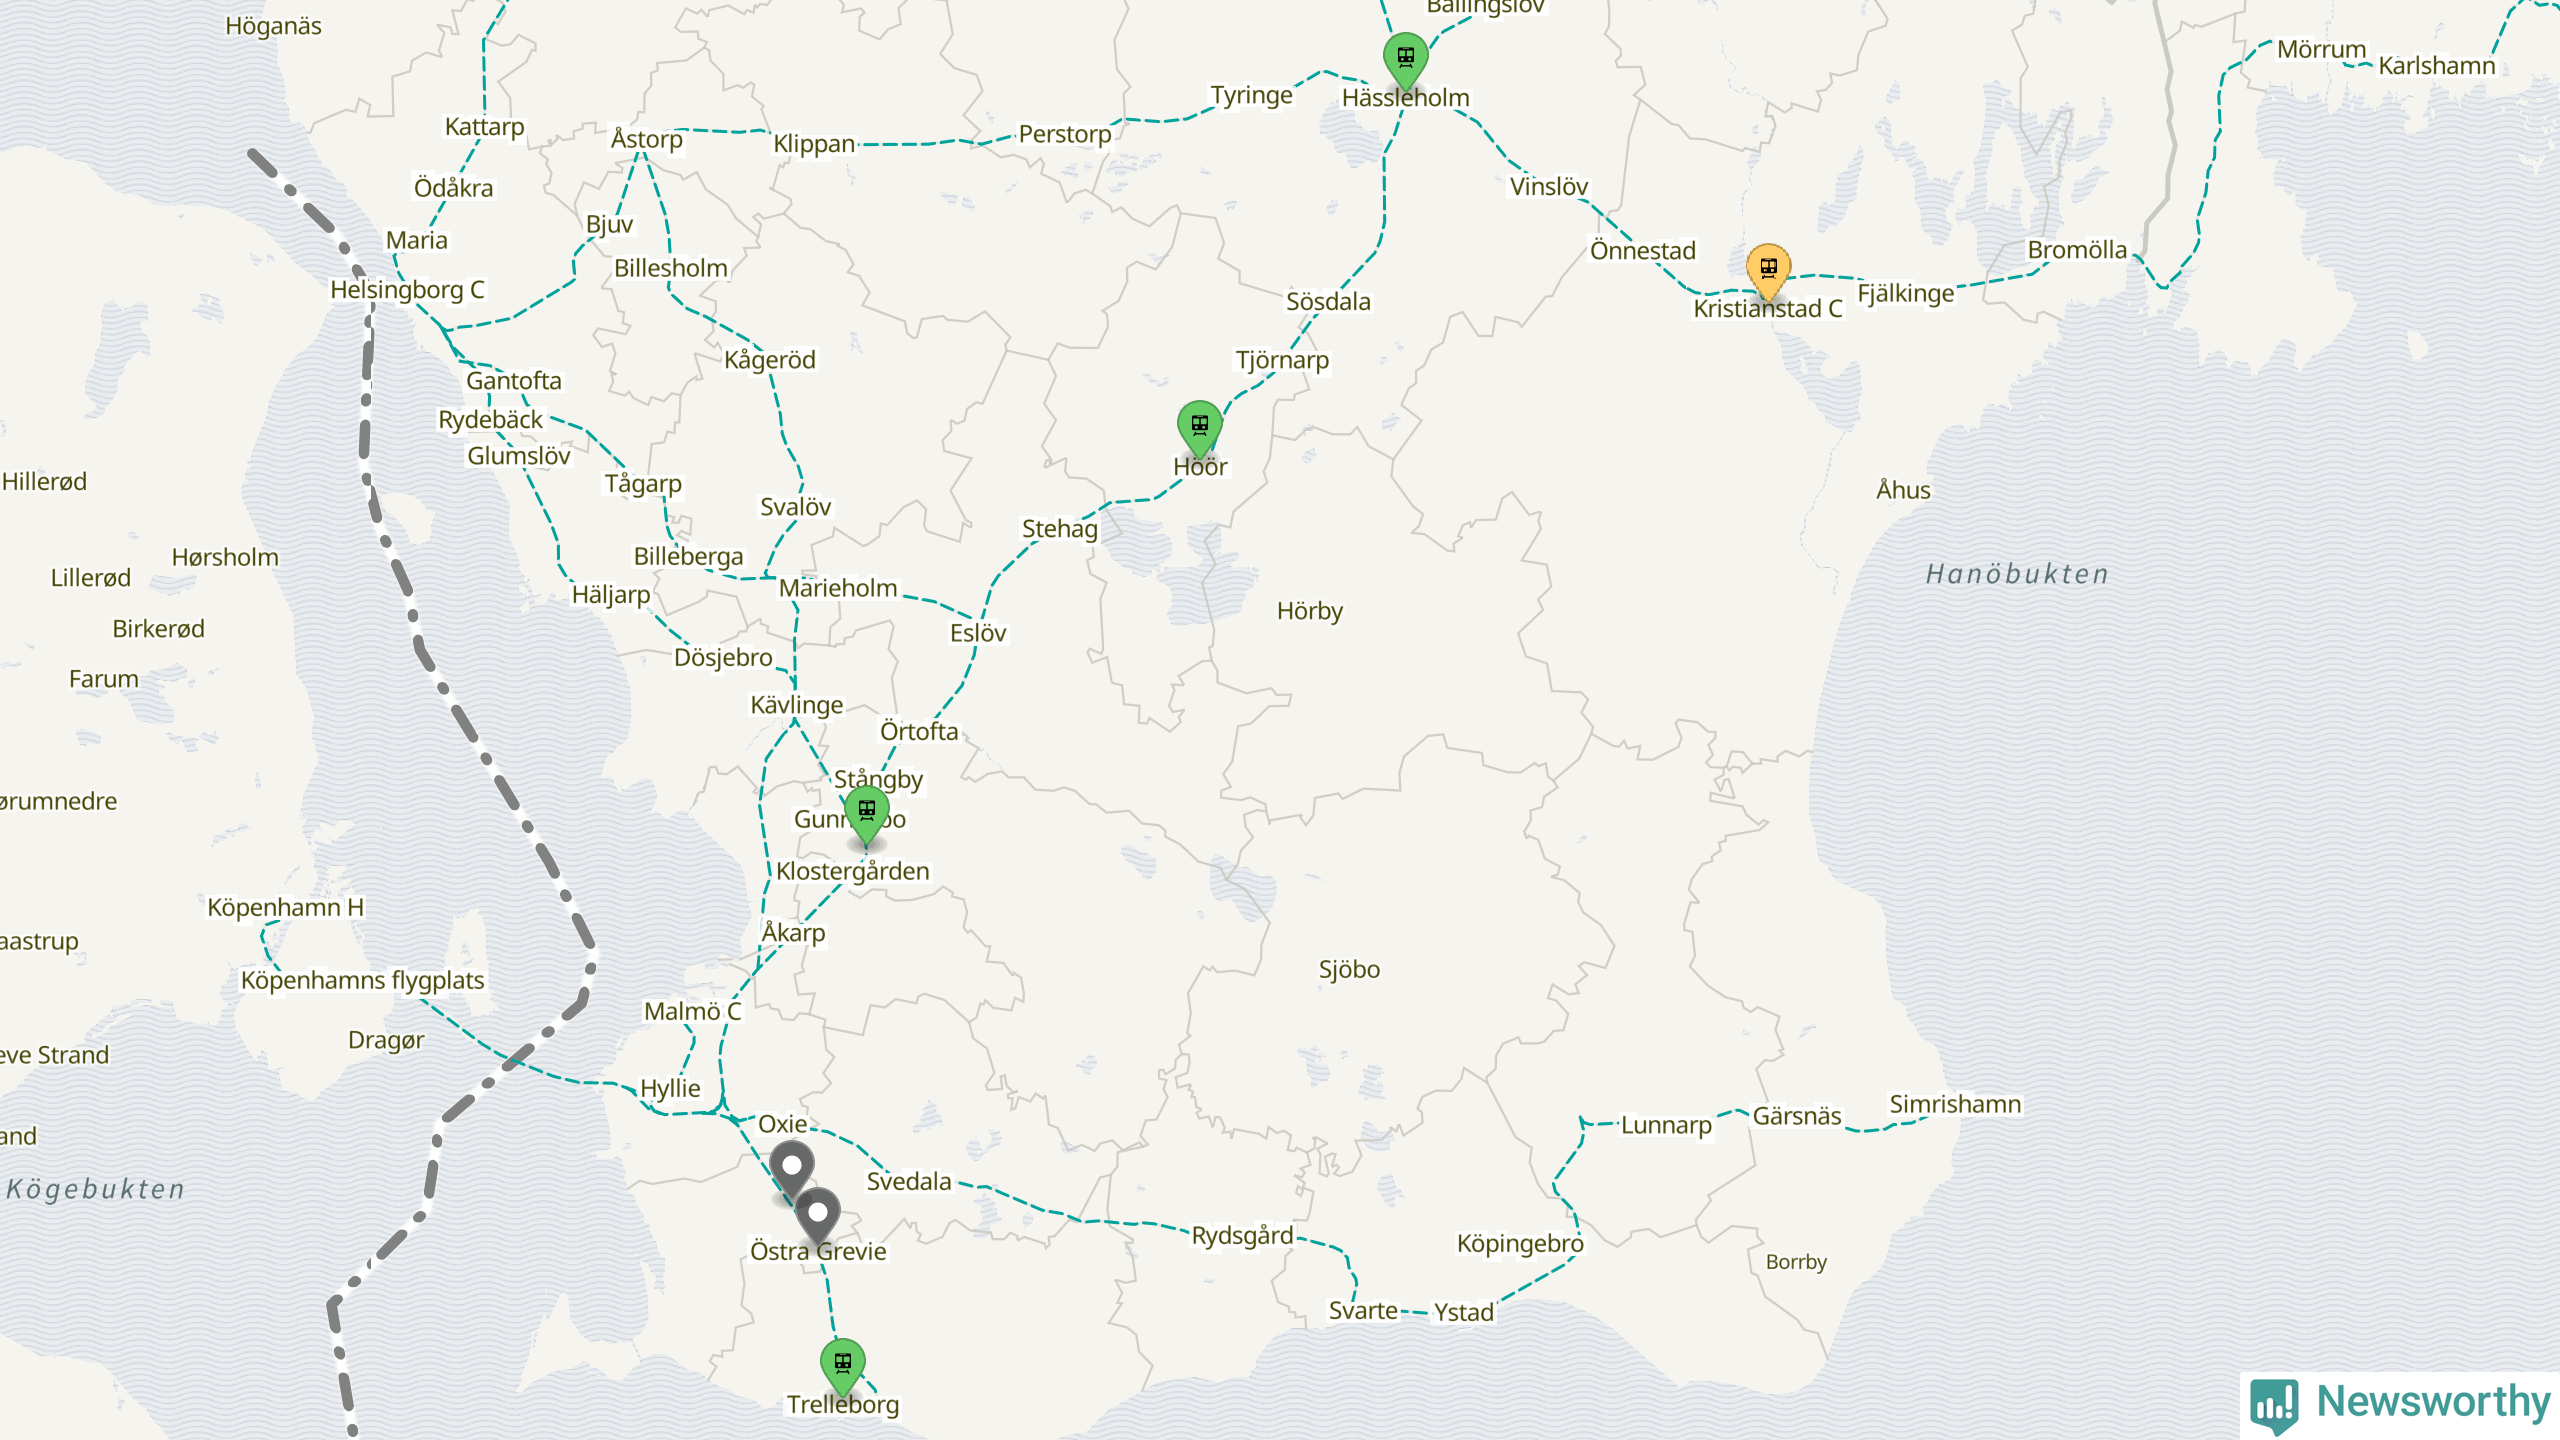2560x1440 pixels.
Task: Click the Mörrum label
Action: pos(2321,50)
